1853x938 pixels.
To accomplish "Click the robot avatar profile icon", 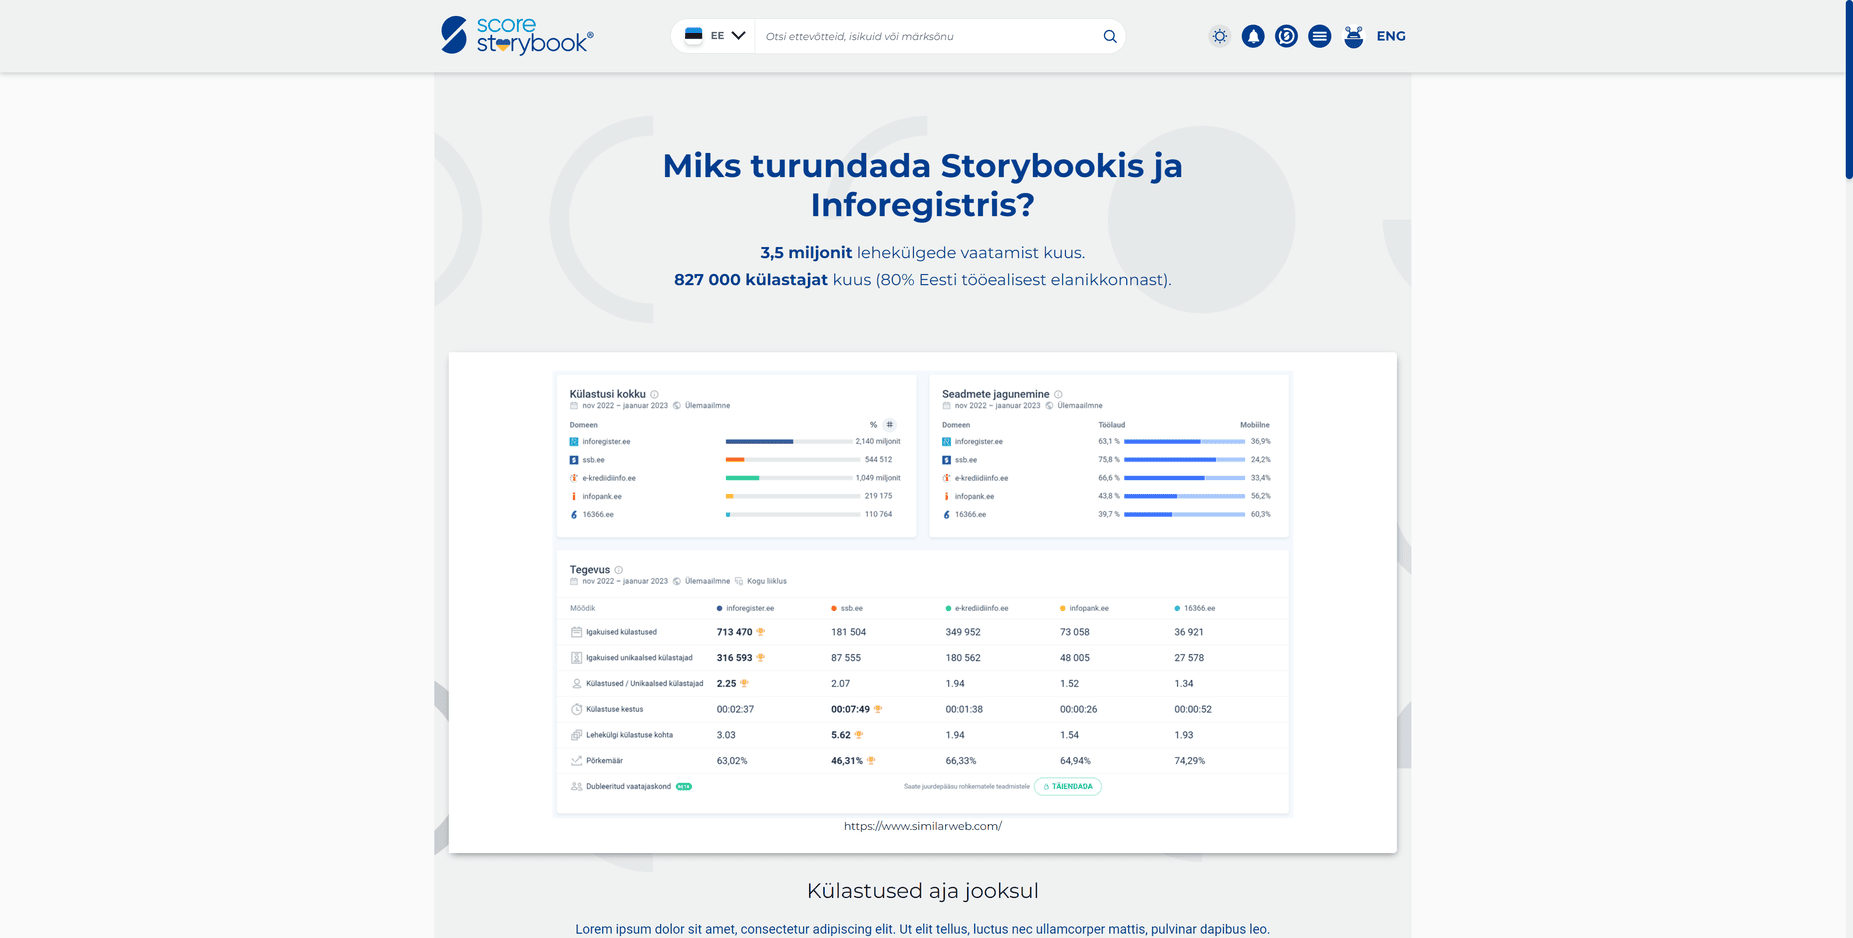I will coord(1353,36).
